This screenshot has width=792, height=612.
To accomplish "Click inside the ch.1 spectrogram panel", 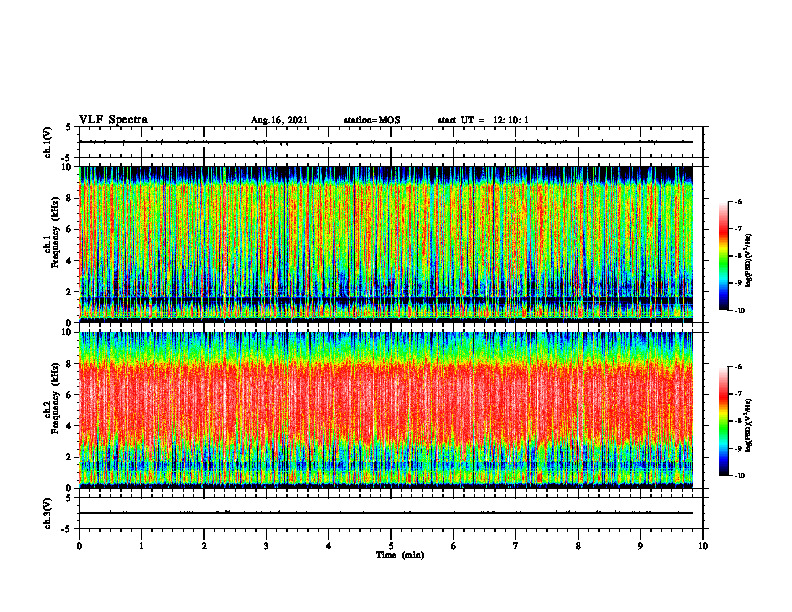I will (386, 244).
